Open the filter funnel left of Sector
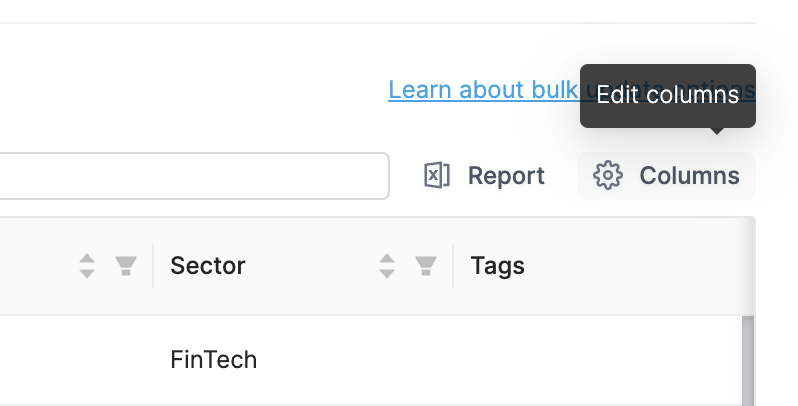 [x=125, y=266]
